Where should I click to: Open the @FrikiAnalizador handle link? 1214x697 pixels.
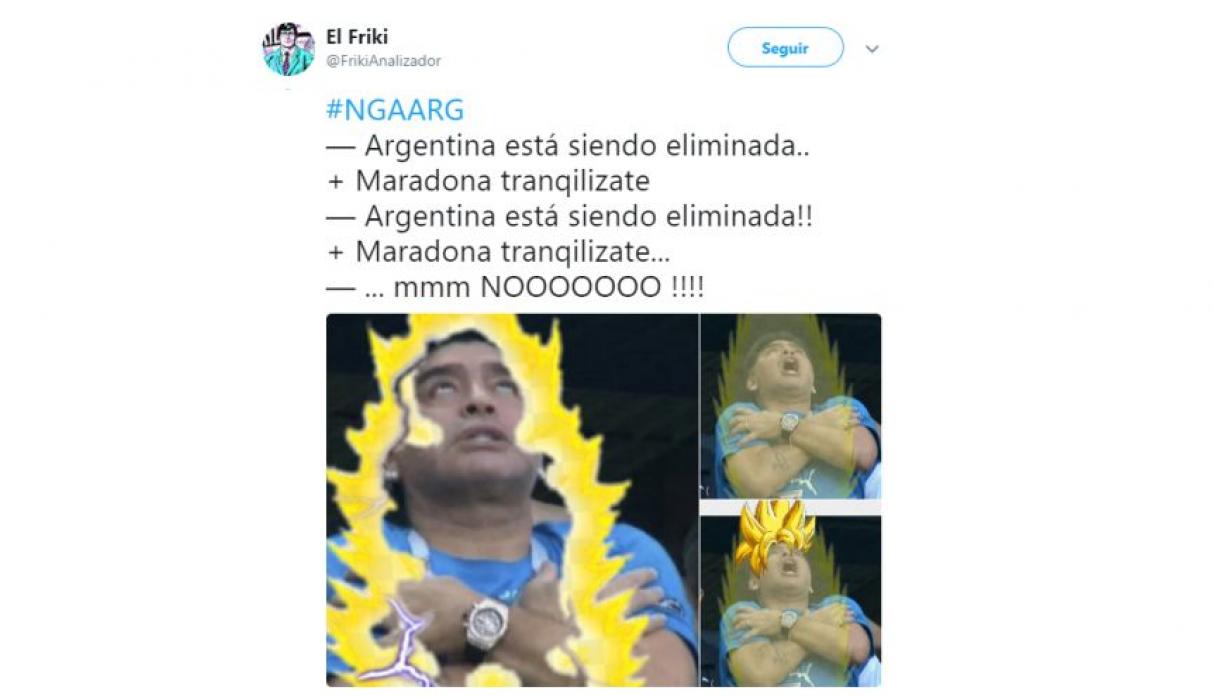tap(383, 61)
